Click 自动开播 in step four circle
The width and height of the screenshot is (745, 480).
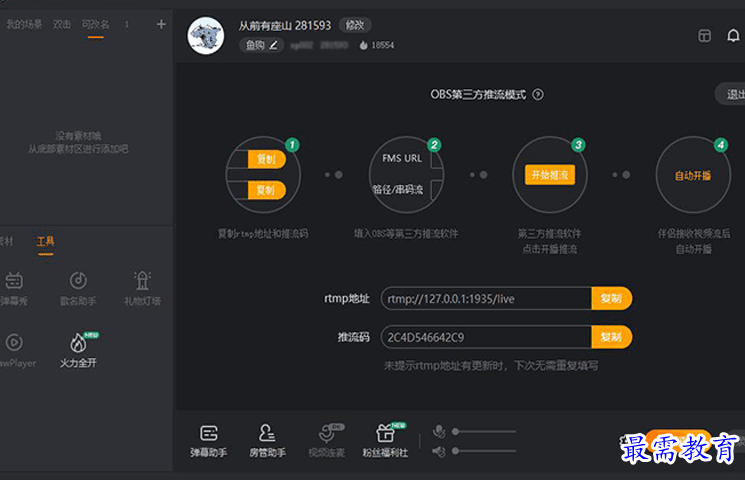tap(693, 176)
